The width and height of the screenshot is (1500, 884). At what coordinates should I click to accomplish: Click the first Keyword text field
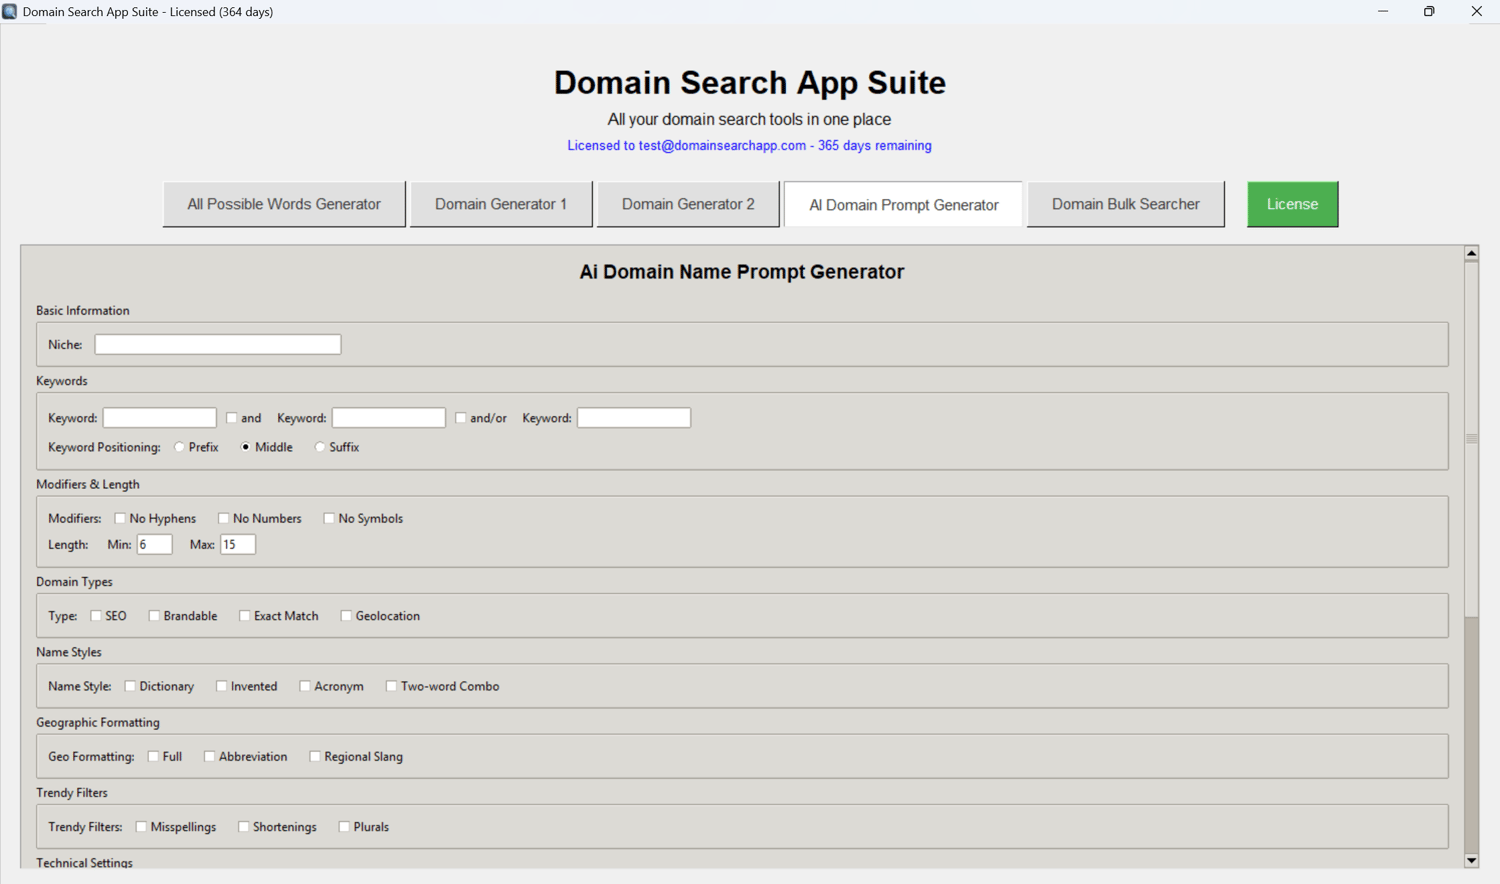point(160,418)
